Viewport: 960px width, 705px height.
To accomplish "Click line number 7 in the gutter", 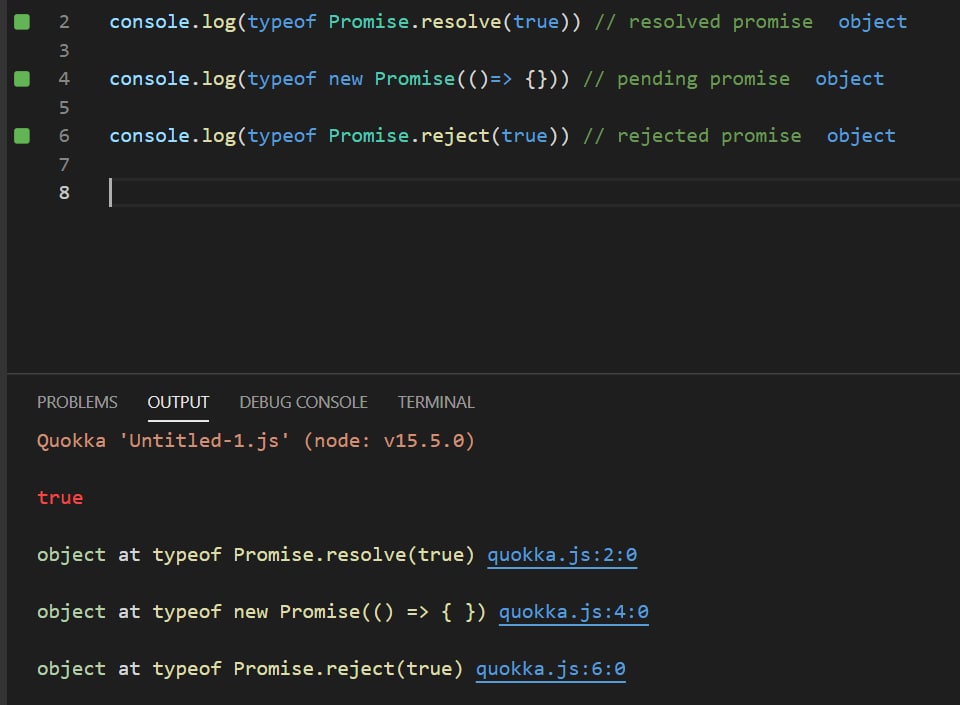I will [64, 165].
